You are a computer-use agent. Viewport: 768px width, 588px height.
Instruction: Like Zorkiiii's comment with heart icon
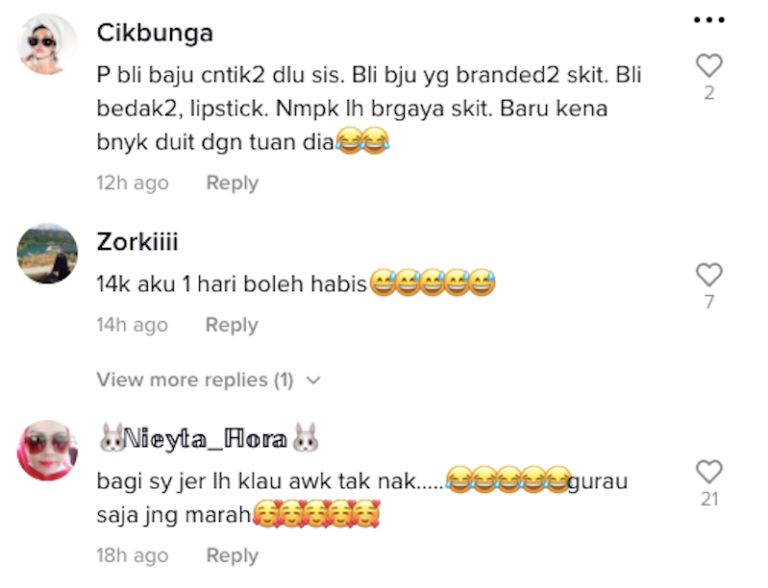pos(709,274)
